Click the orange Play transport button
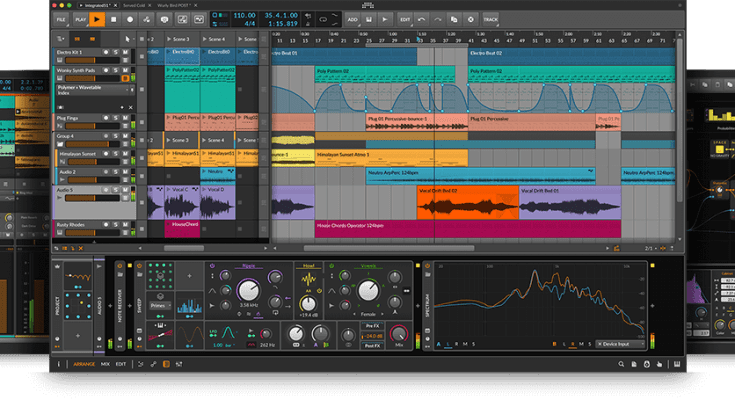The width and height of the screenshot is (735, 400). 97,18
